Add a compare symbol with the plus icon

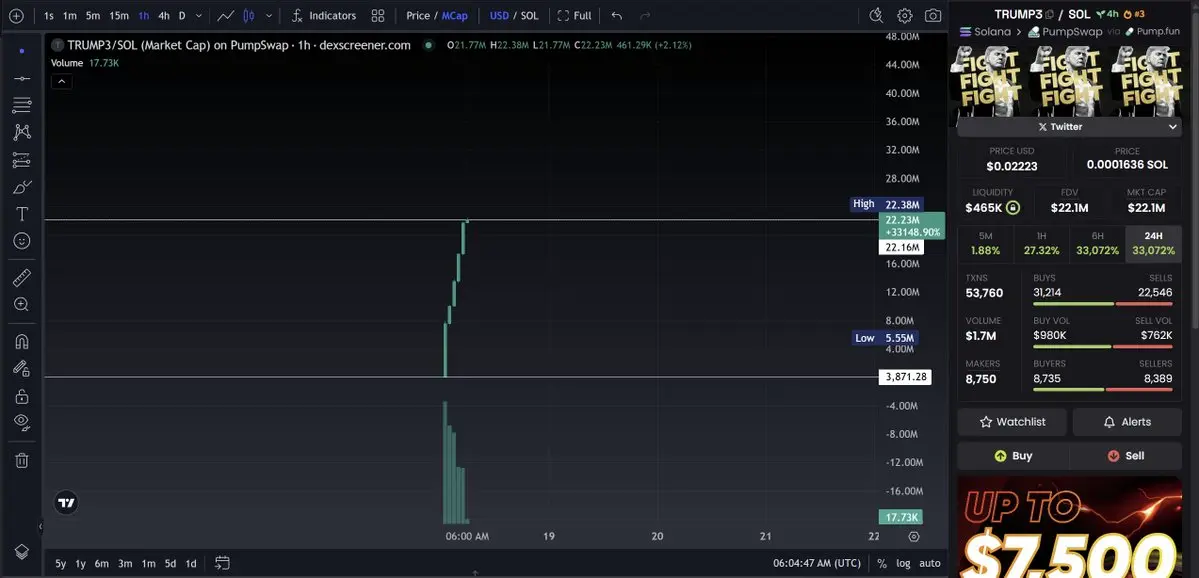tap(16, 15)
